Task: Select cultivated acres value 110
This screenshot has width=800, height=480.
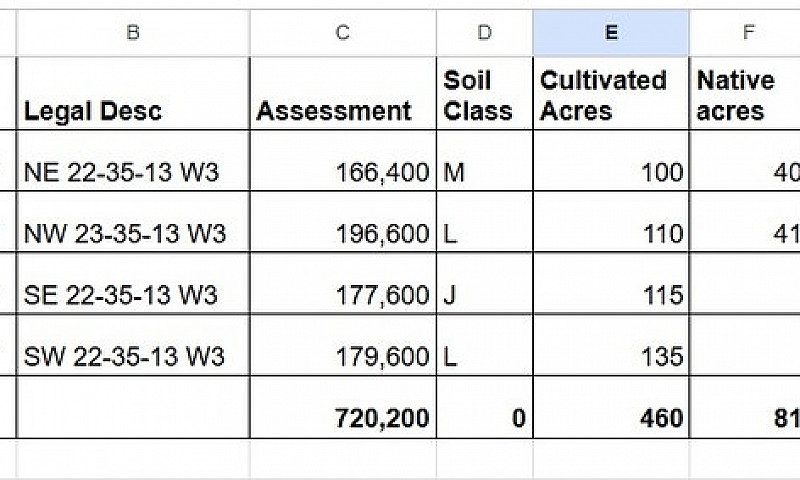Action: [x=611, y=222]
